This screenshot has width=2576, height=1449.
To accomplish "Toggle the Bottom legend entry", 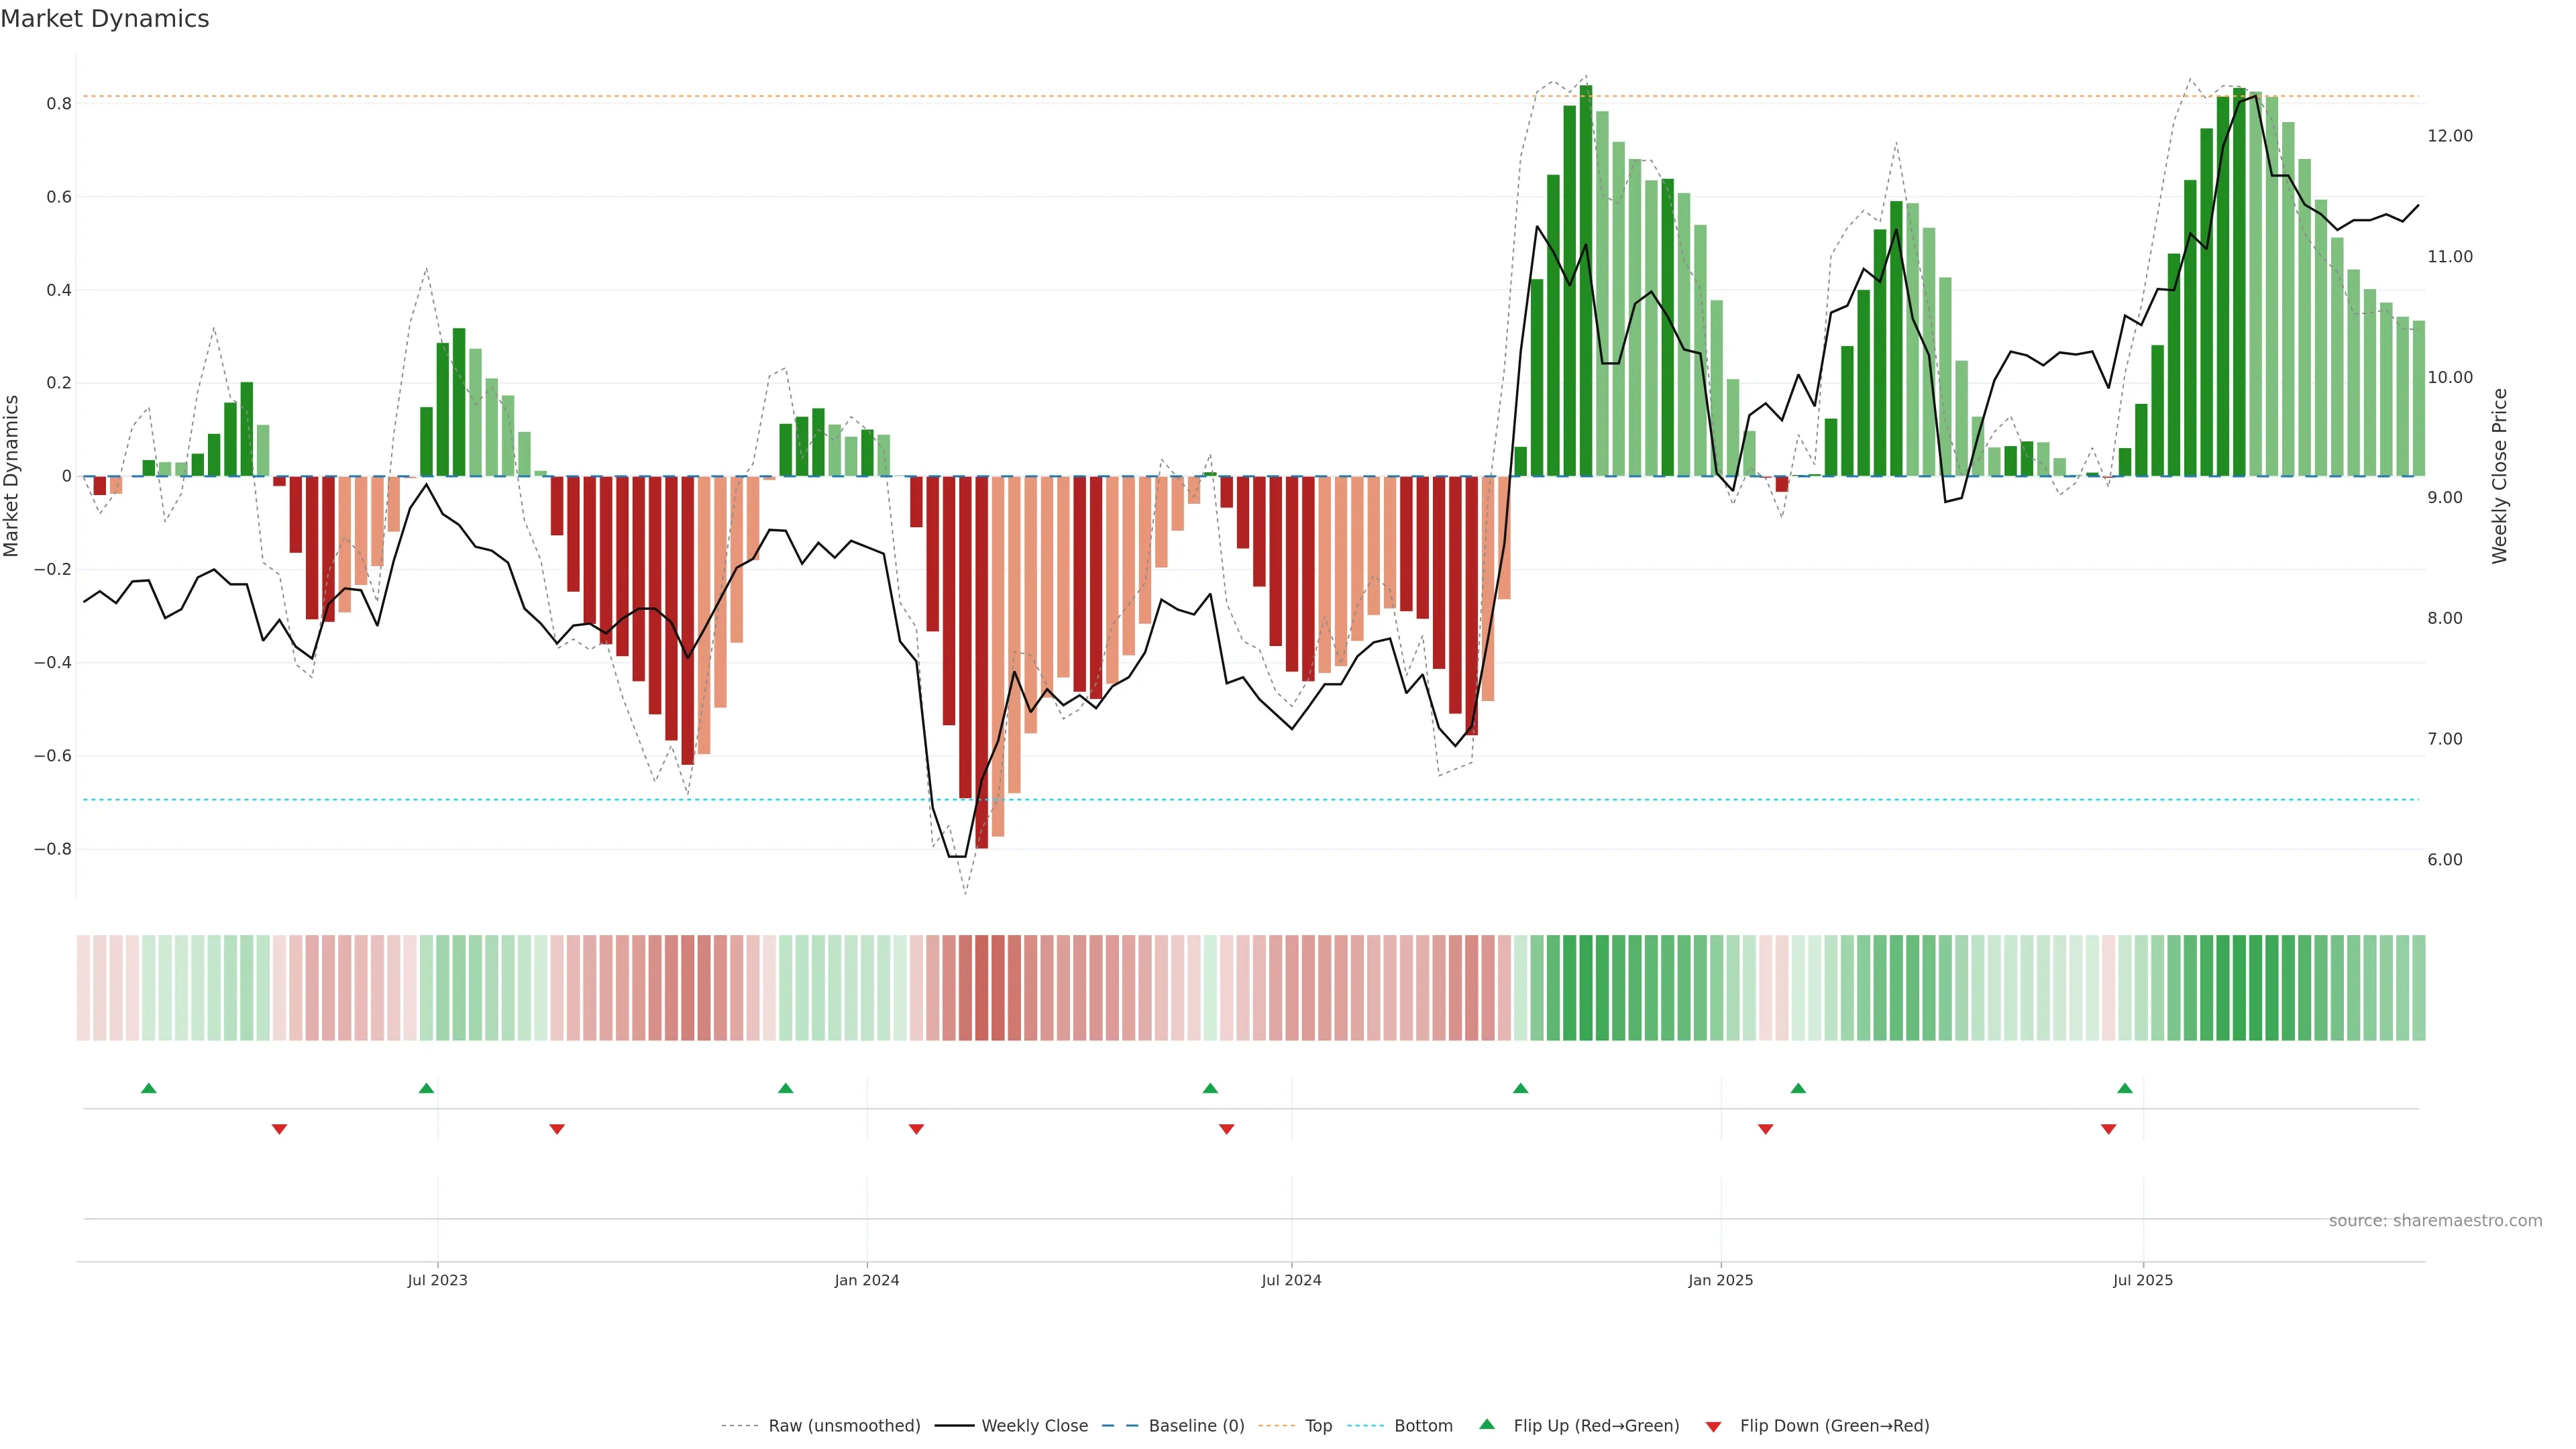I will coord(1423,1426).
